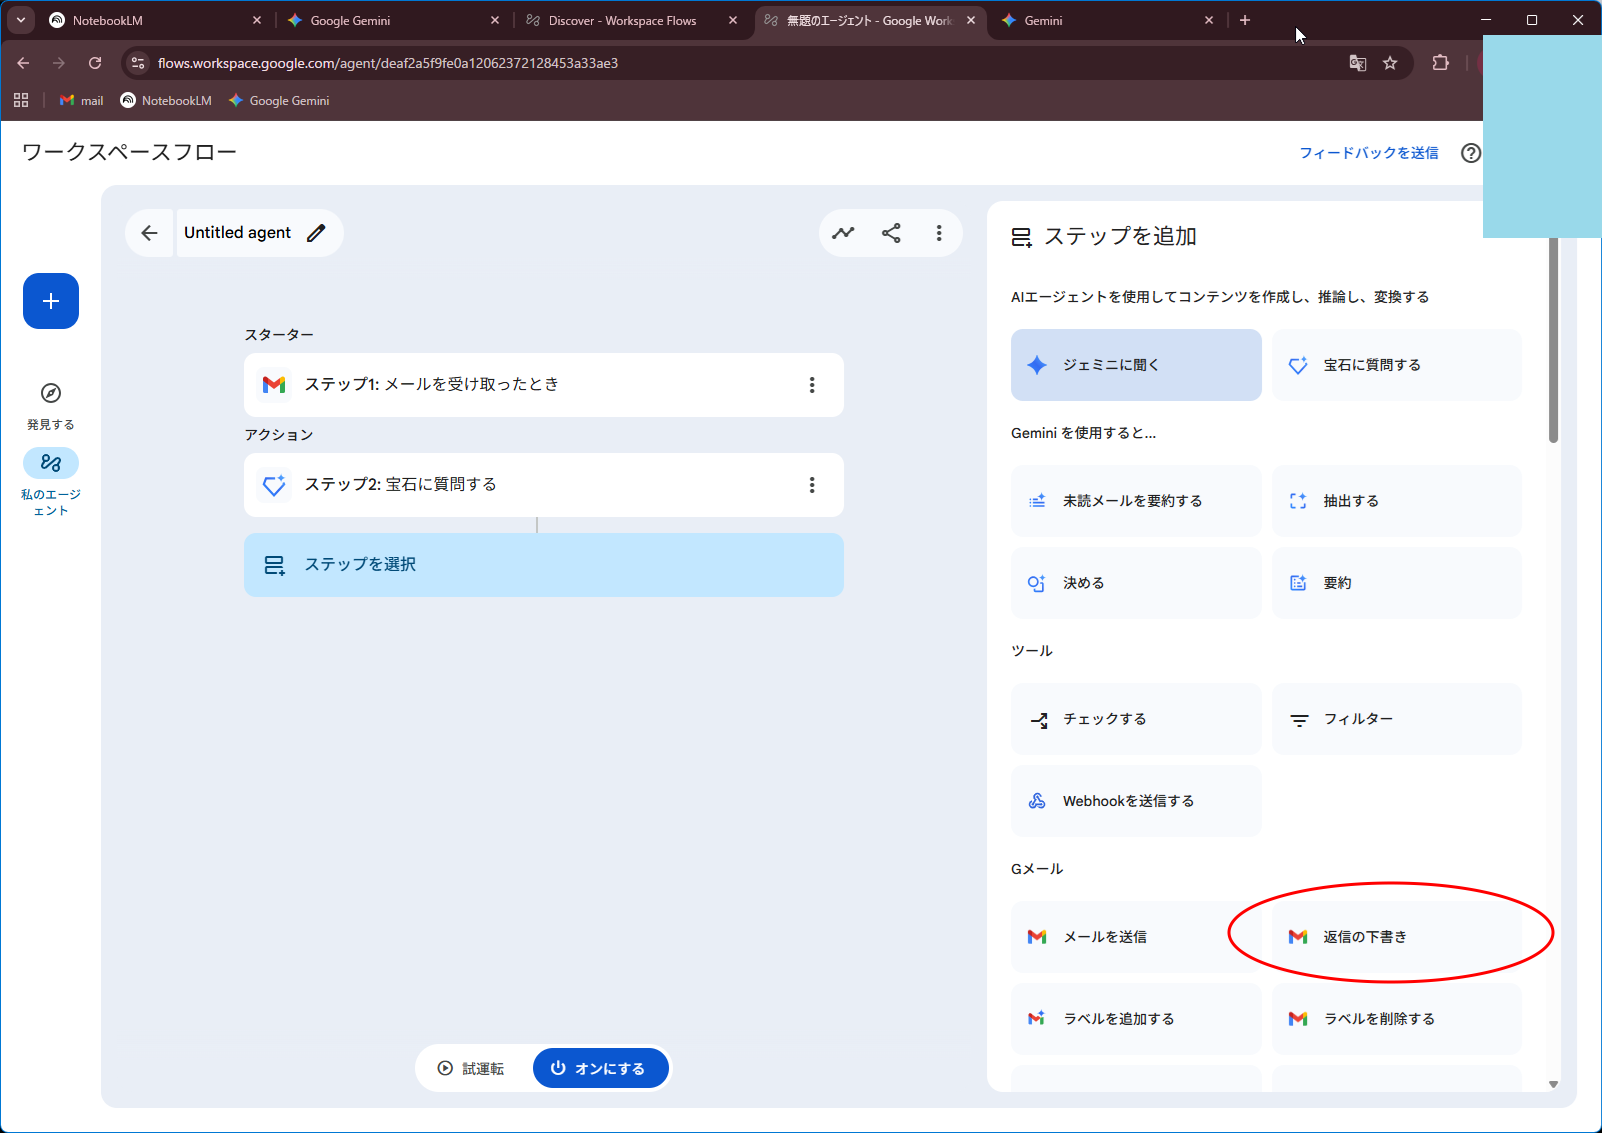The height and width of the screenshot is (1133, 1602).
Task: Click the pencil icon to rename agent
Action: pos(316,233)
